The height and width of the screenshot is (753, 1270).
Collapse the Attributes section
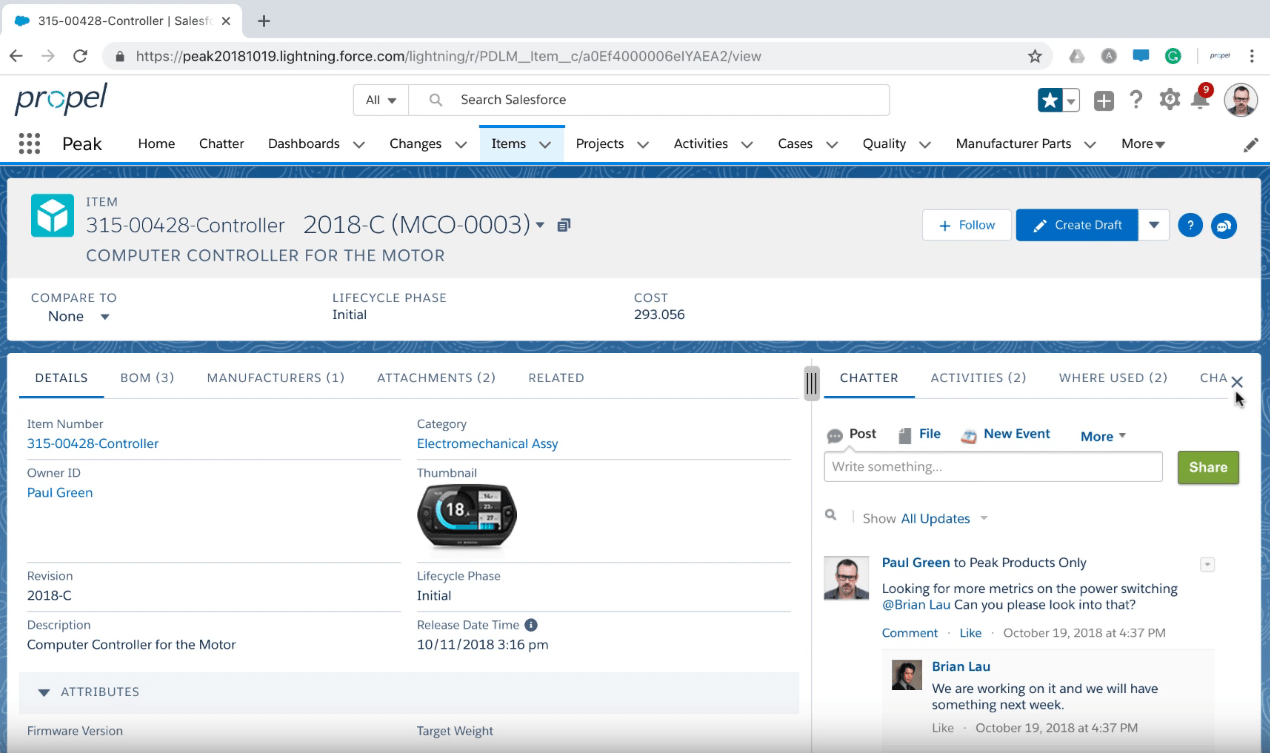click(44, 692)
